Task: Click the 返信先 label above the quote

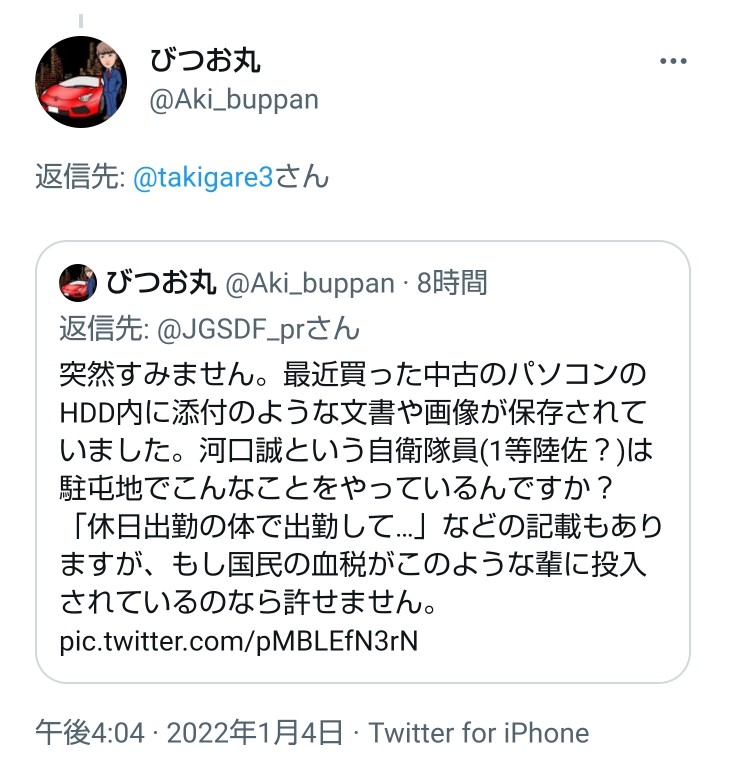Action: coord(79,177)
